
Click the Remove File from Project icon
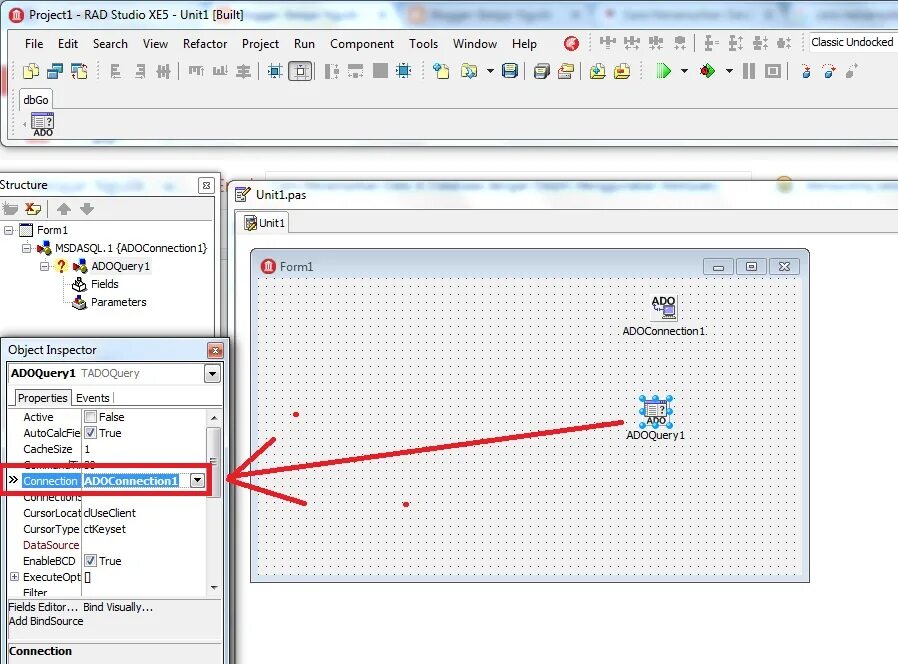622,71
